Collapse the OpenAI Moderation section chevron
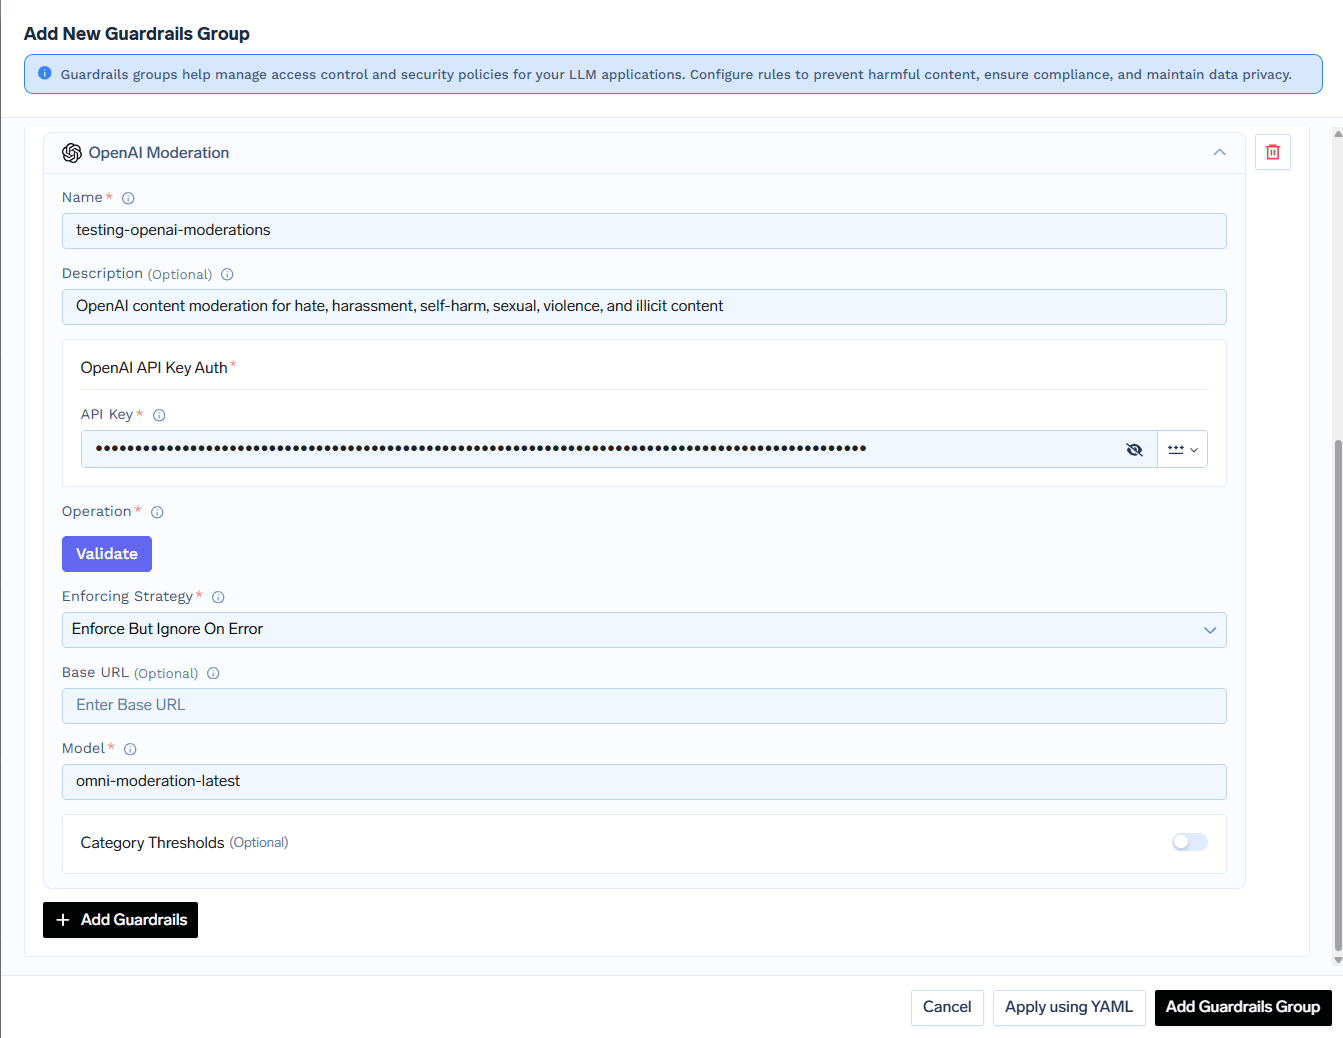Image resolution: width=1343 pixels, height=1038 pixels. 1220,152
